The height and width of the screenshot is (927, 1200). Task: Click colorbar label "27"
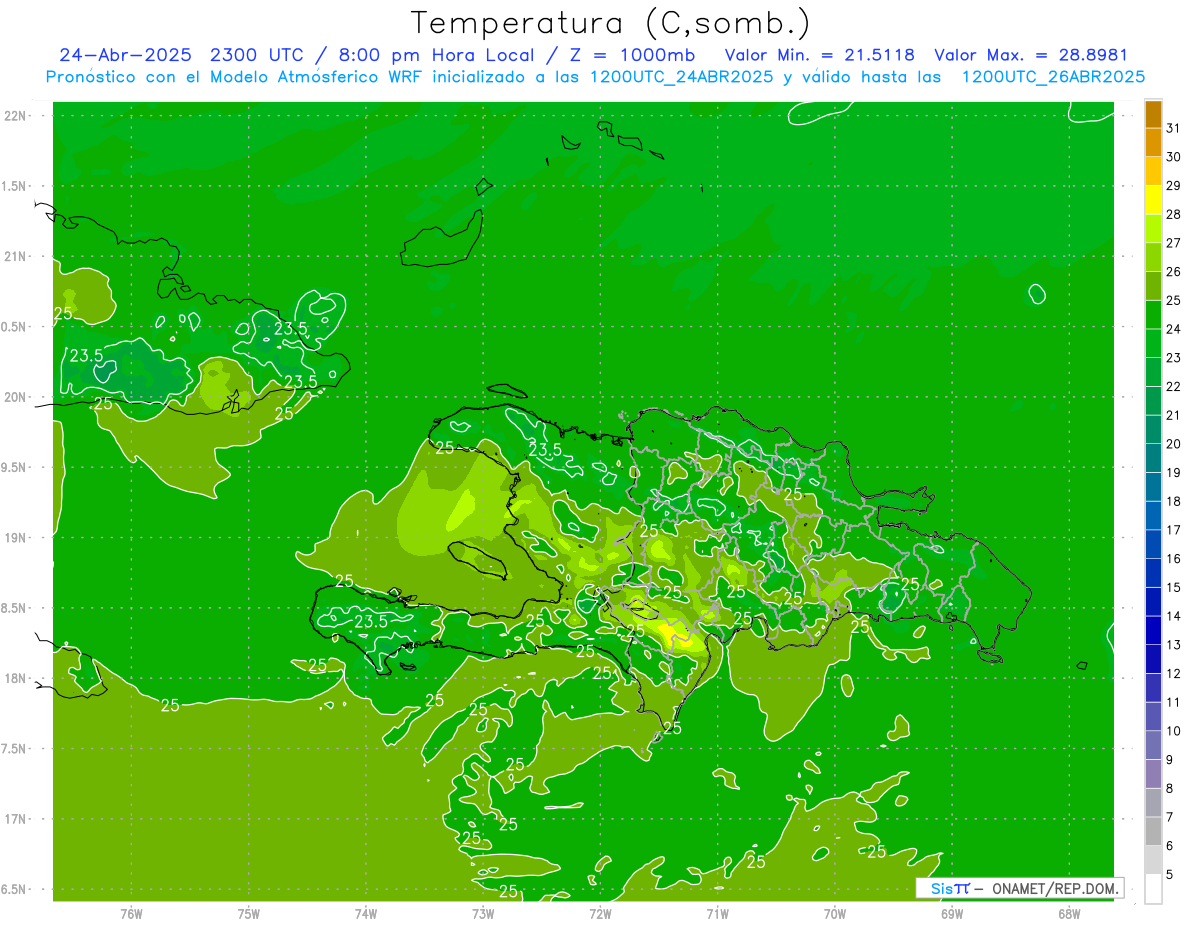[x=1173, y=243]
